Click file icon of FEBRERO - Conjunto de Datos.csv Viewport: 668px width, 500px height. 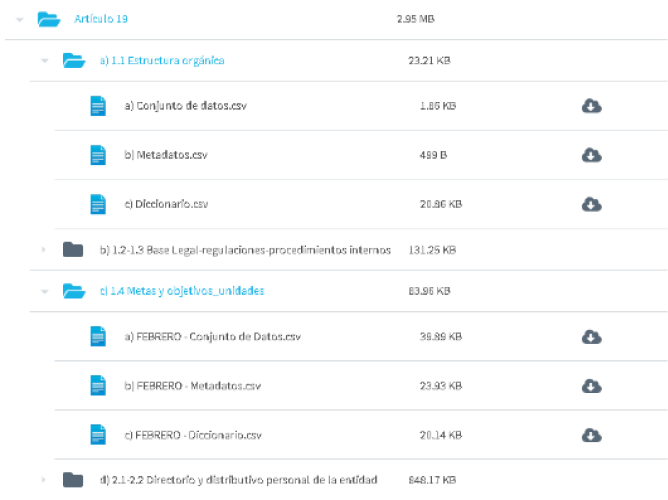pos(98,336)
